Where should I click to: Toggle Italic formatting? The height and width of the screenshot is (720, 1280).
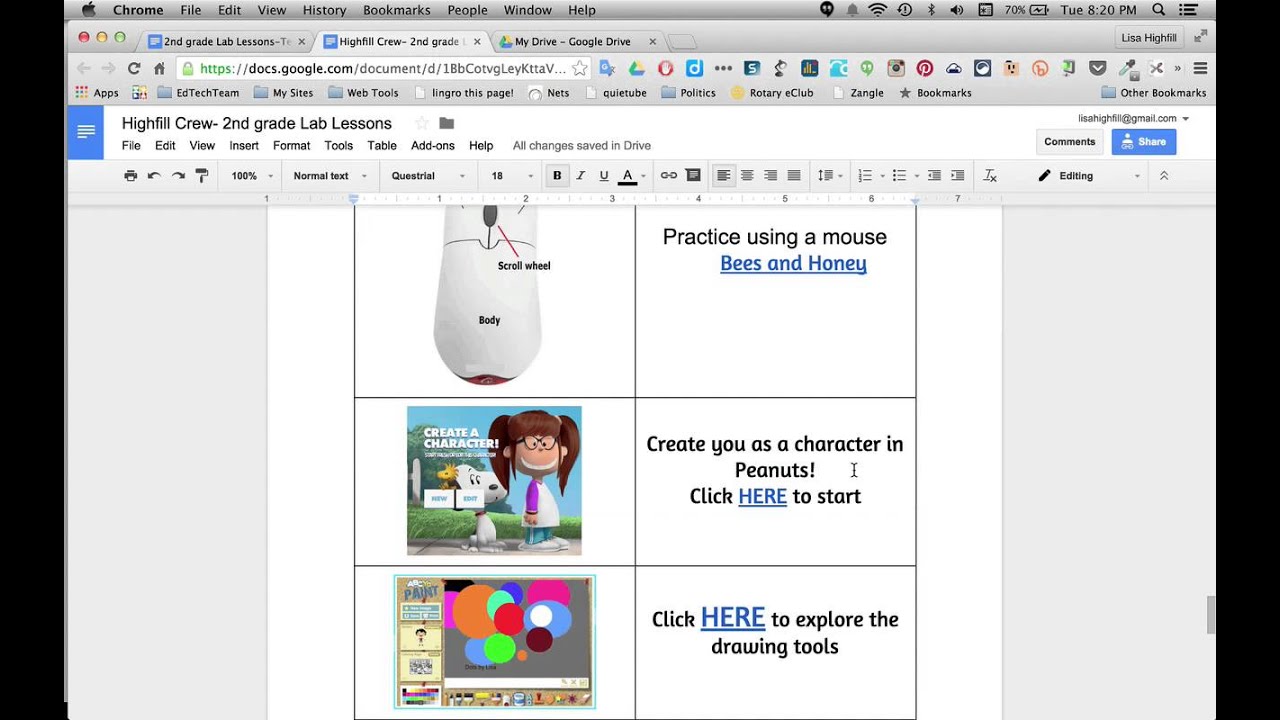pos(580,176)
